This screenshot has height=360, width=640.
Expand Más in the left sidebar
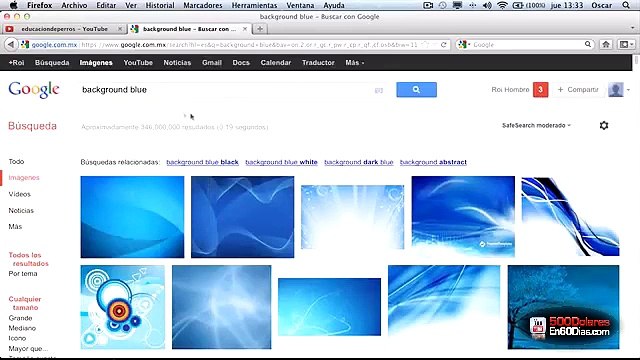click(x=15, y=226)
